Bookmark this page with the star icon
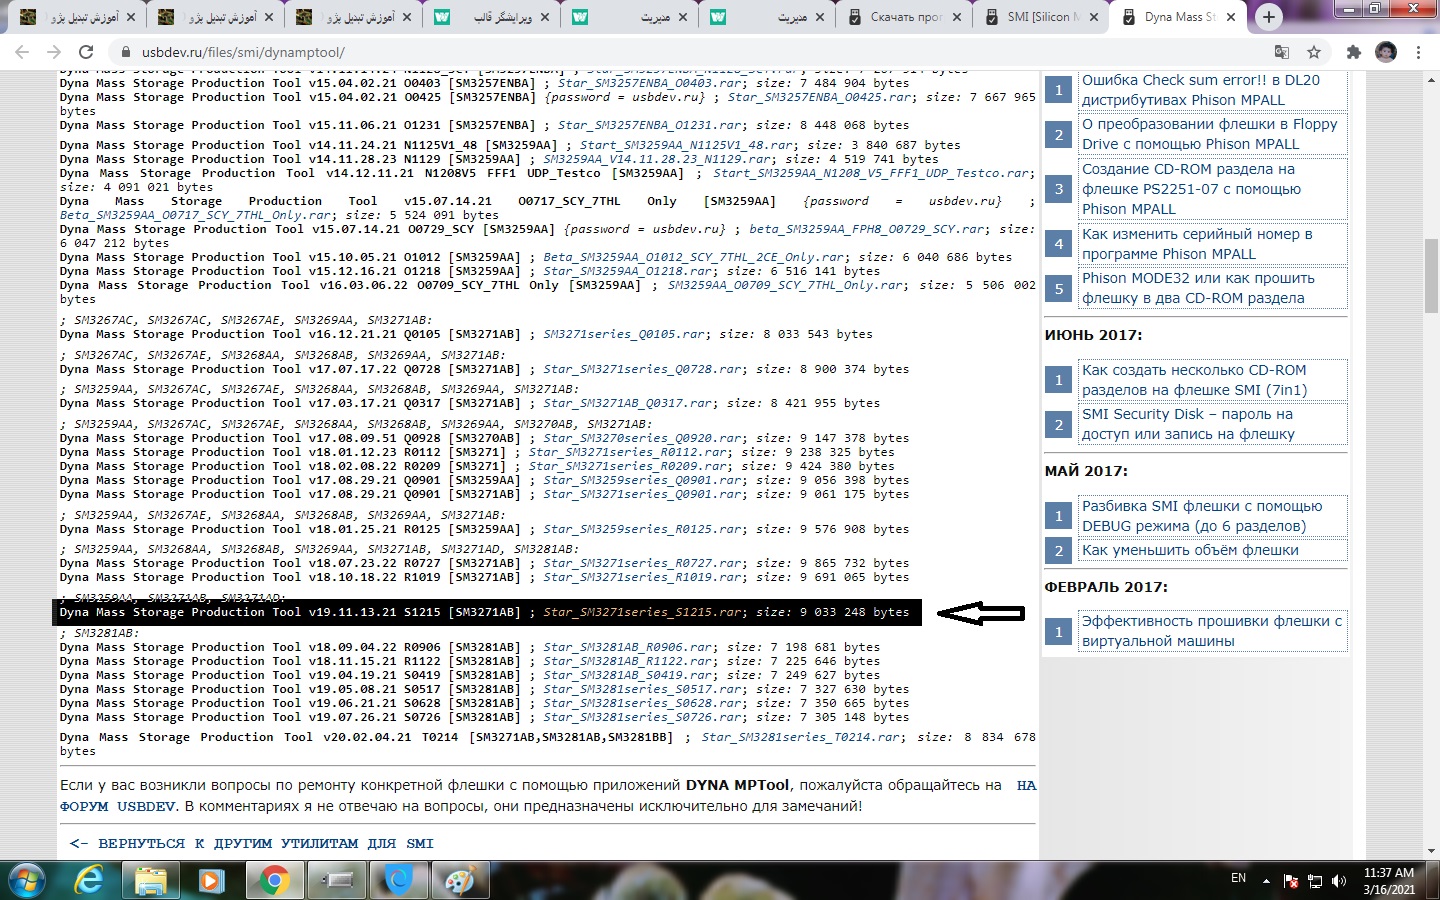The width and height of the screenshot is (1440, 900). 1314,52
